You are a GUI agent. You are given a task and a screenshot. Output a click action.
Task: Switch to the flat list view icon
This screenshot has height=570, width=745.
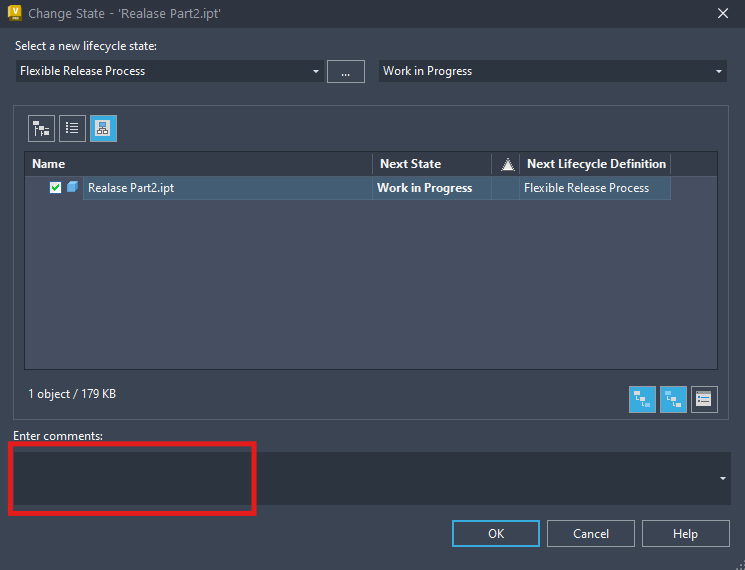(72, 128)
